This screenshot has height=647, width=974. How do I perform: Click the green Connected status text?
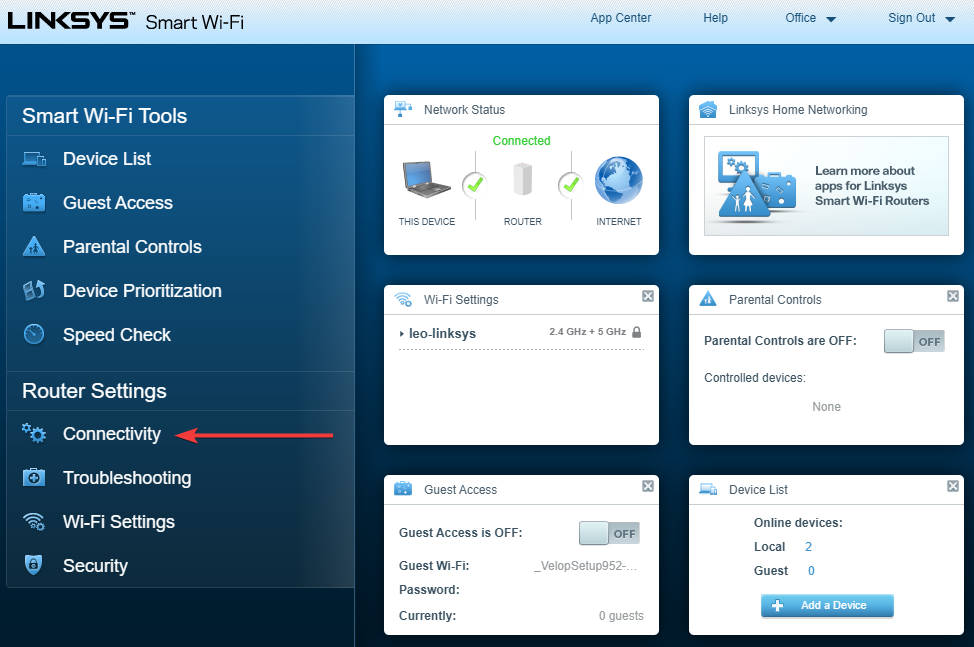521,141
